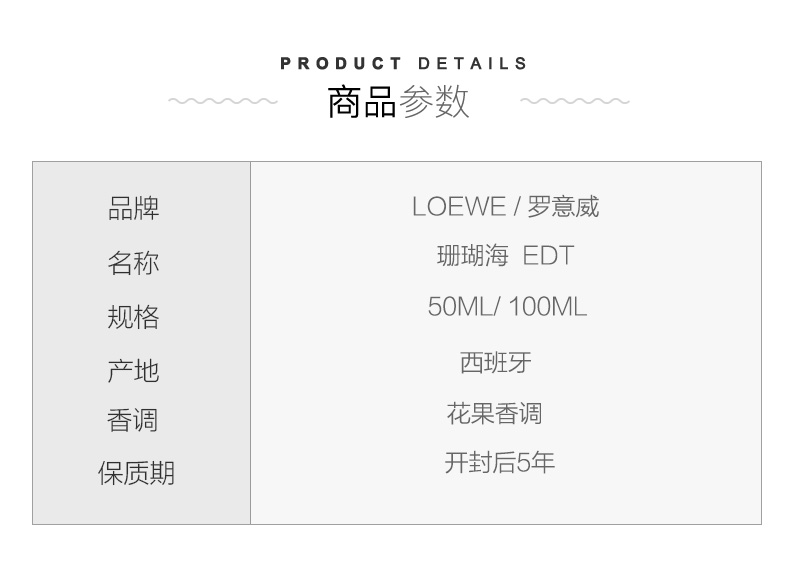Click the wavy line right of the title
This screenshot has height=566, width=790.
pyautogui.click(x=574, y=101)
